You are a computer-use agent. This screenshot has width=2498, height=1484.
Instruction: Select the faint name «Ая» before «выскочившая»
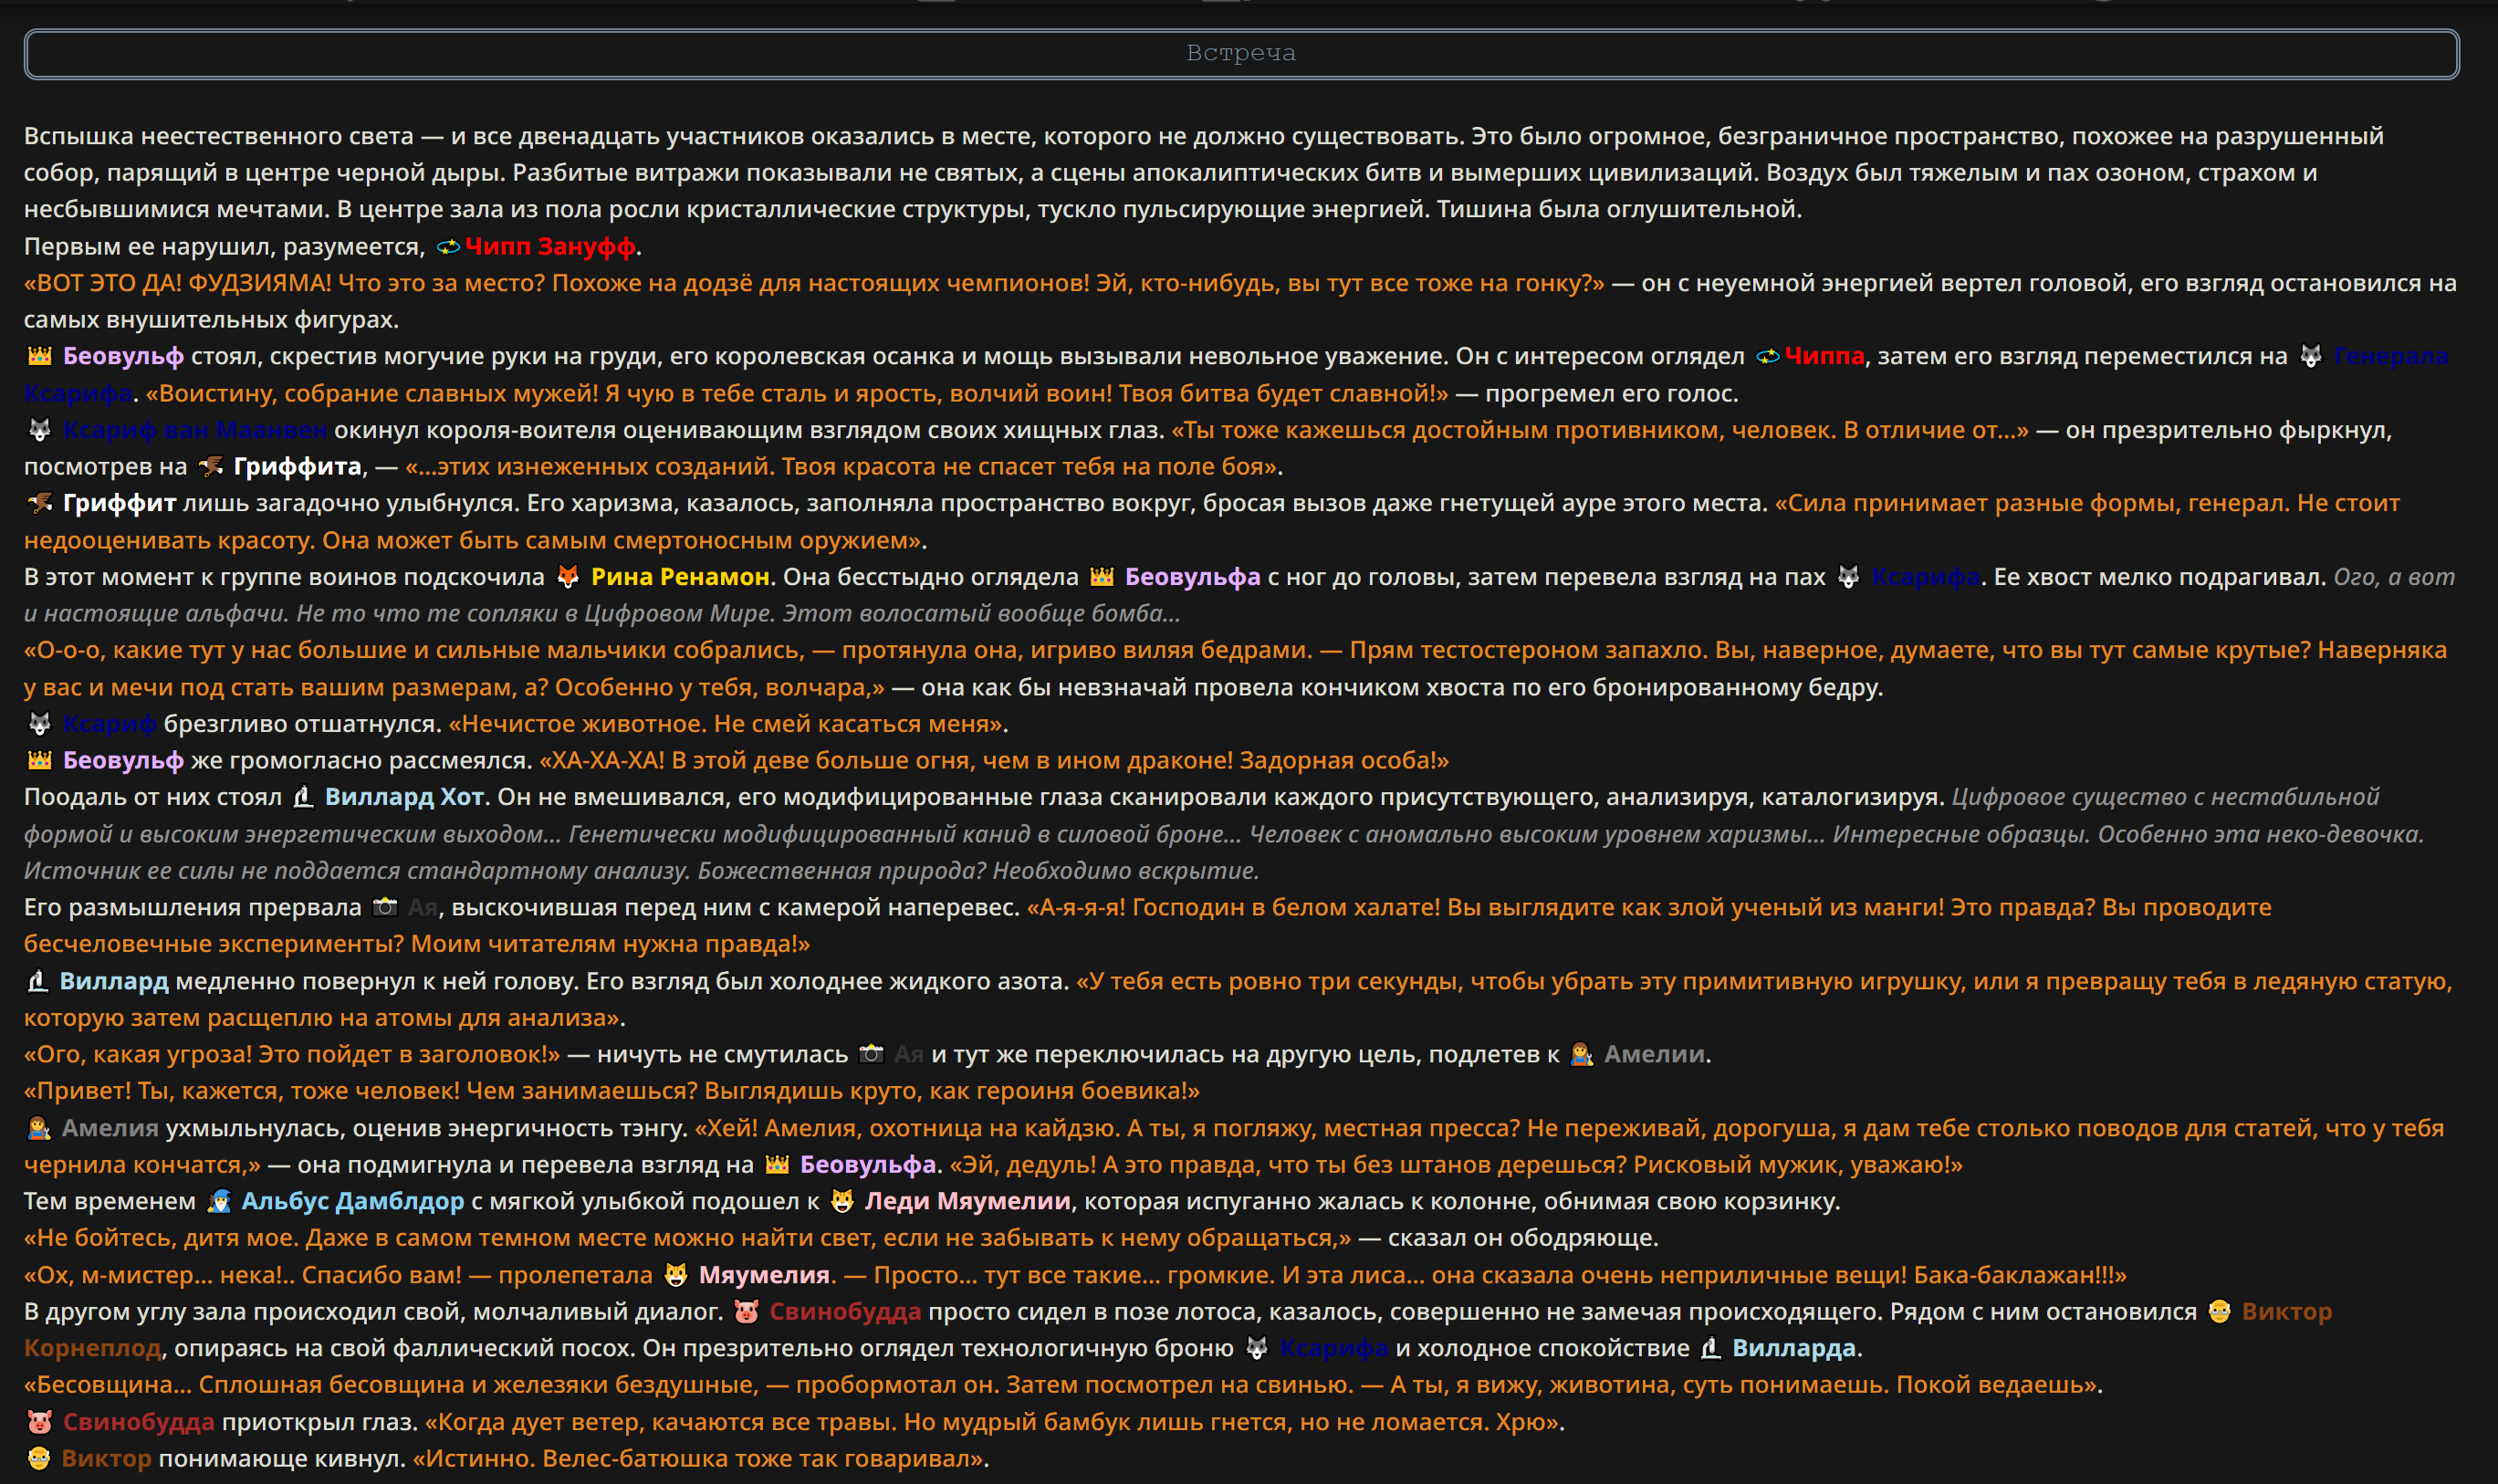tap(422, 907)
